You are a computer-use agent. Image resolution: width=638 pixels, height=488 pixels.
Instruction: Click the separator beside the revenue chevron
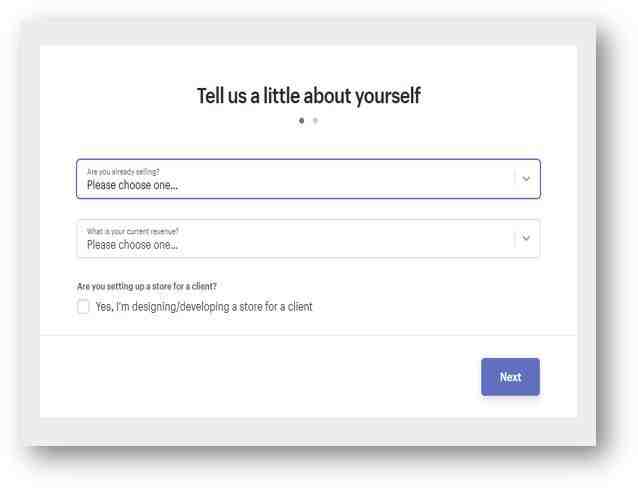pyautogui.click(x=515, y=239)
